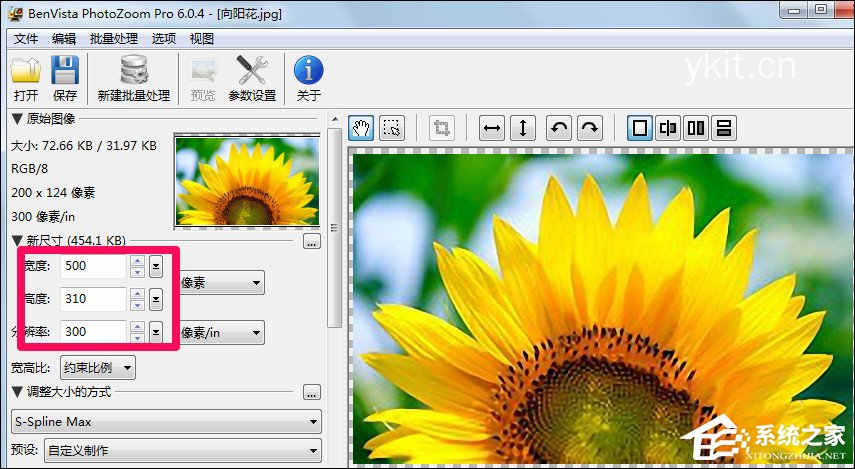Select the hand pan tool
855x469 pixels.
(361, 128)
